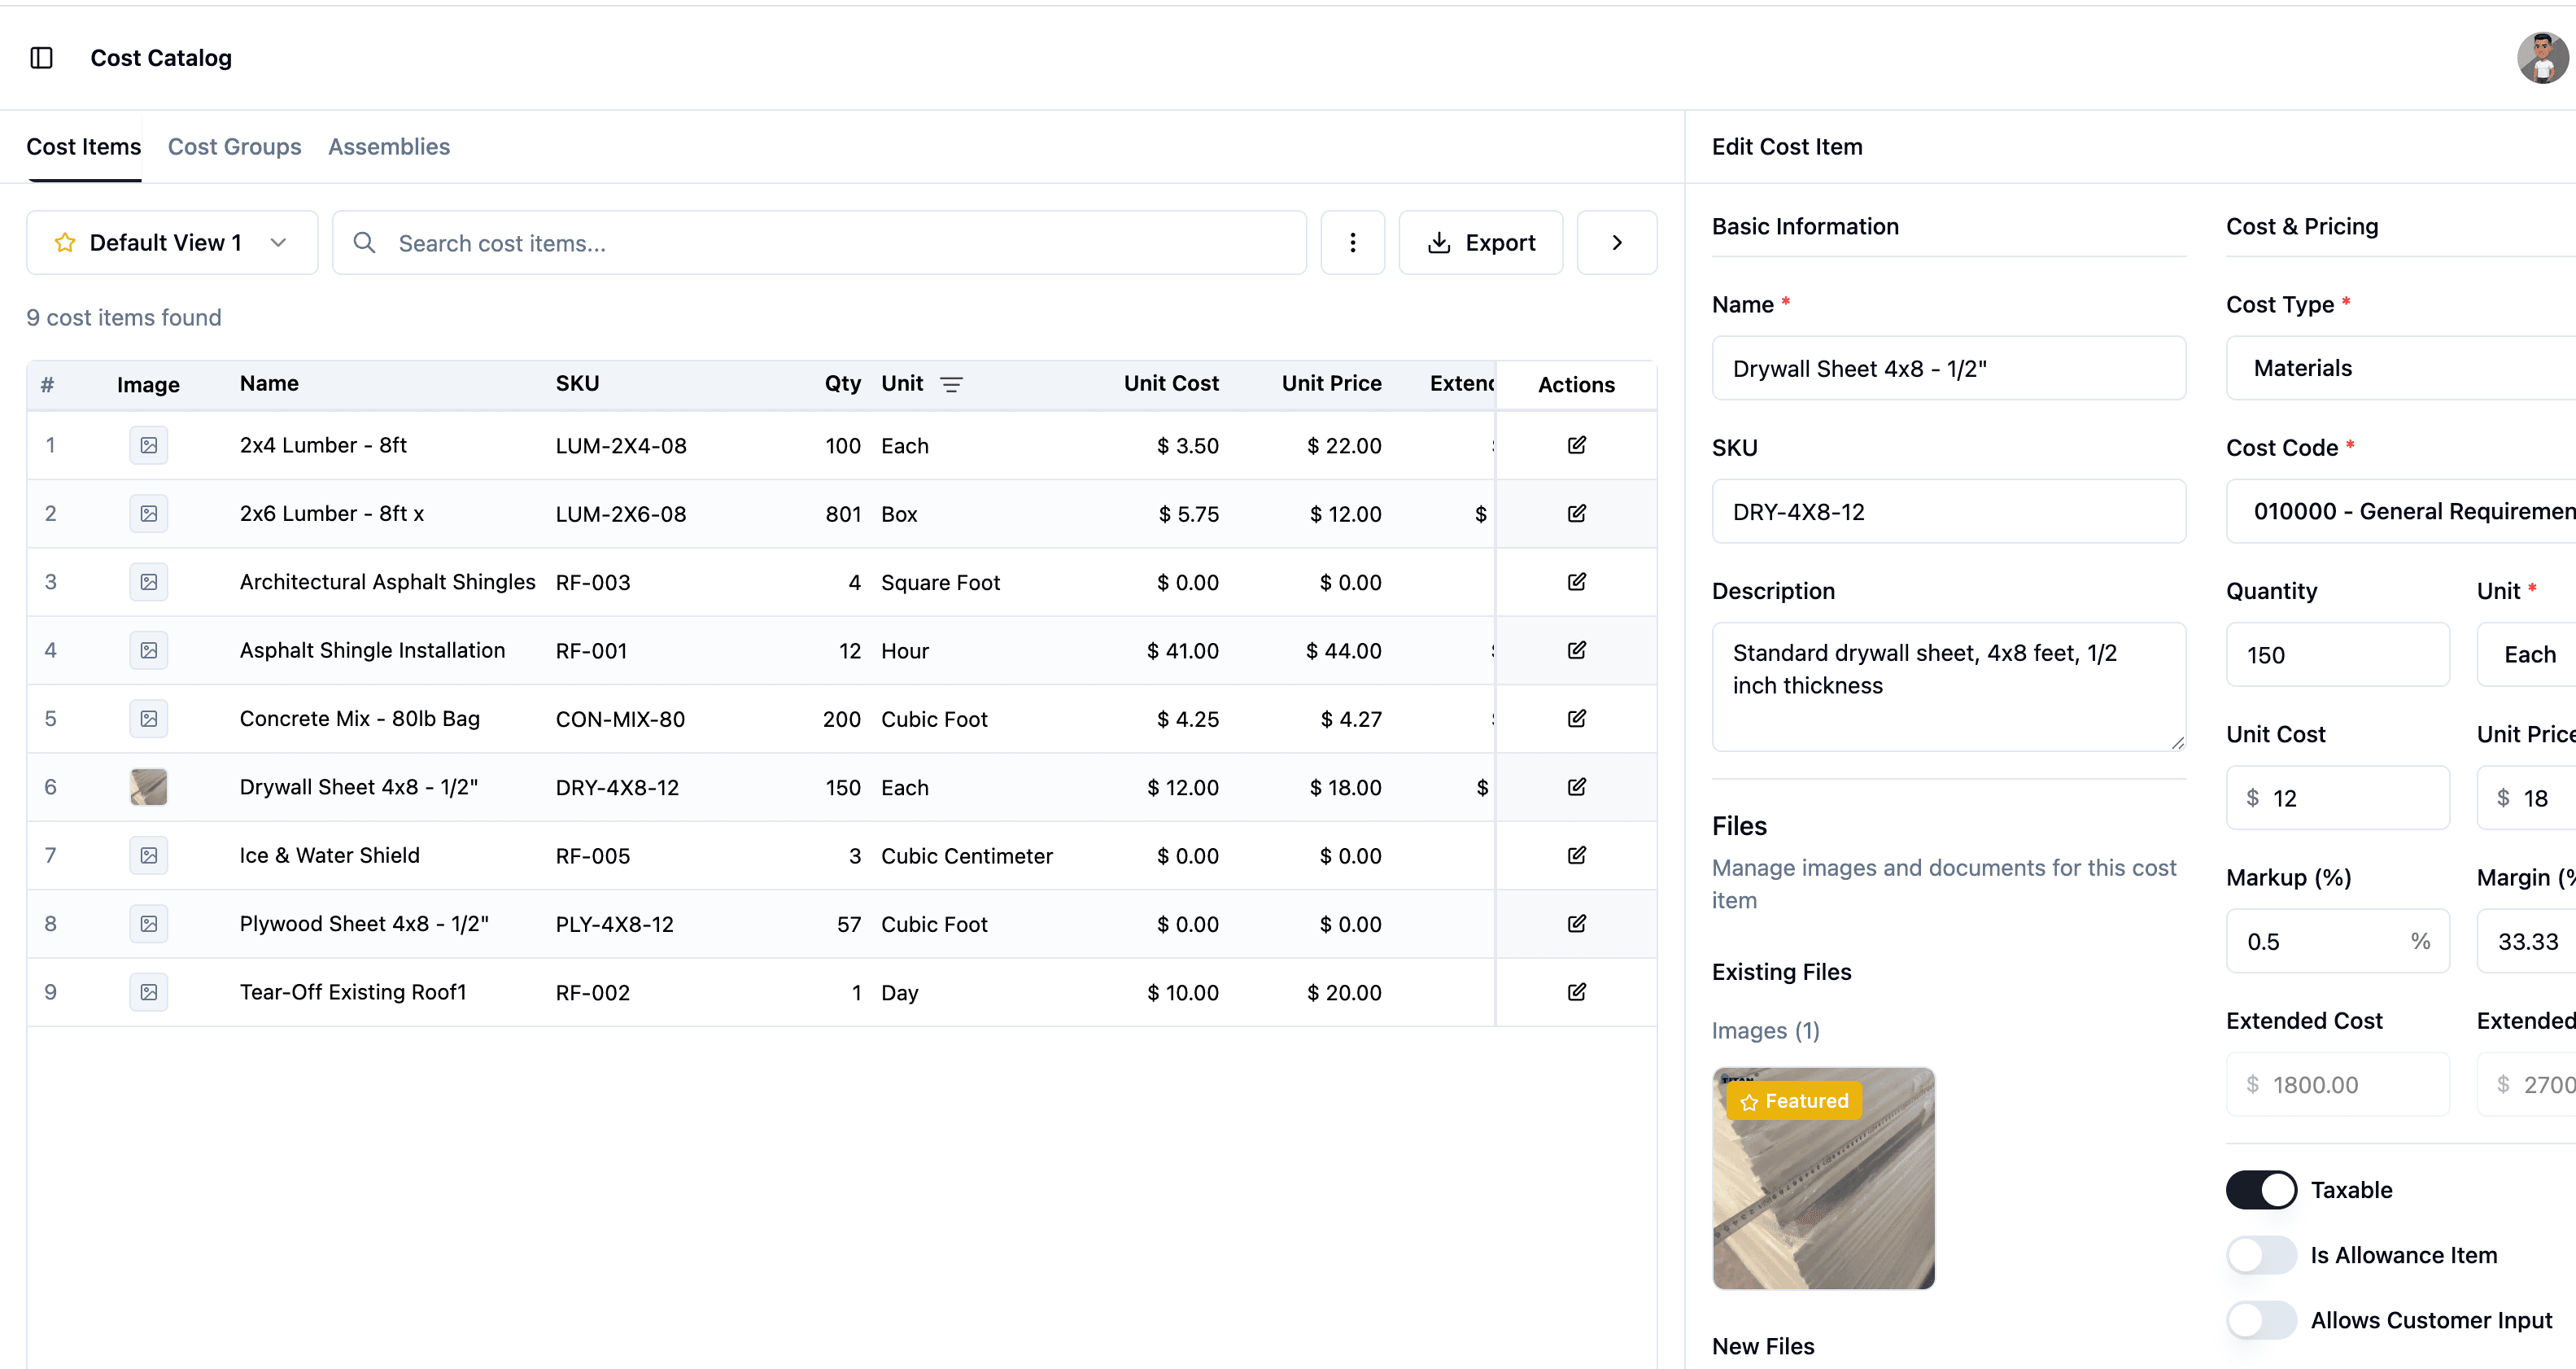Focus the Search cost items field
The image size is (2576, 1369).
pyautogui.click(x=819, y=243)
